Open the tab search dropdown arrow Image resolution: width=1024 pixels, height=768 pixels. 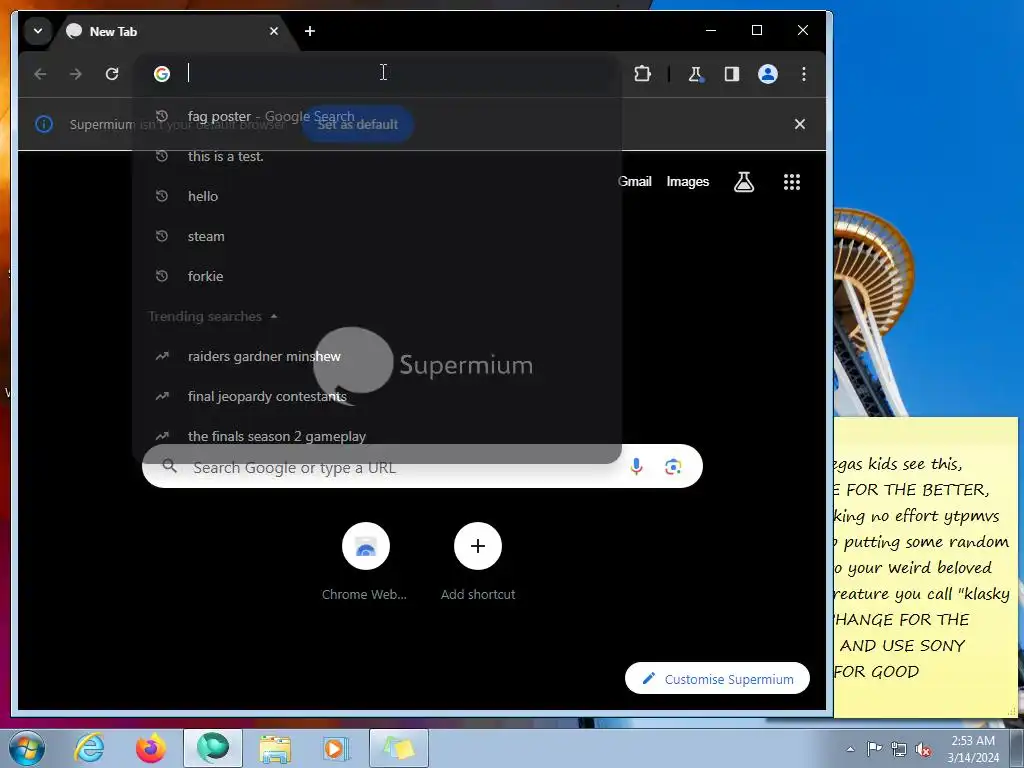pos(38,31)
